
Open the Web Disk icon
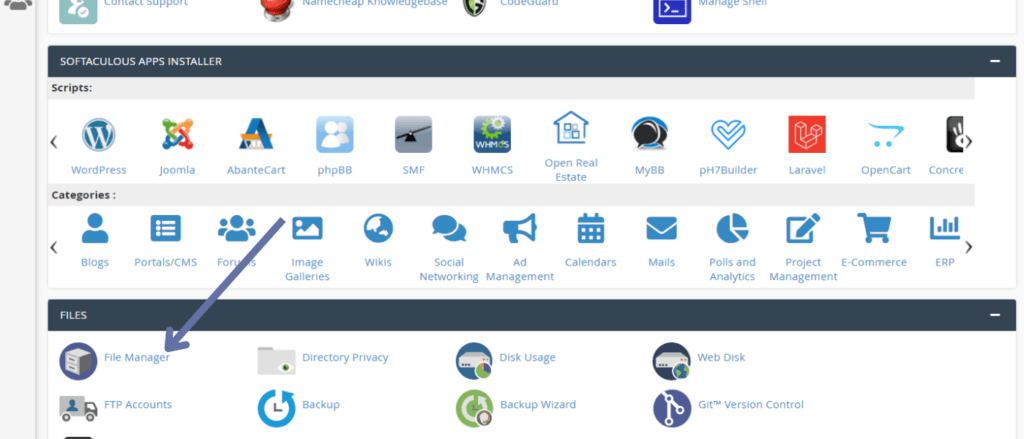672,361
